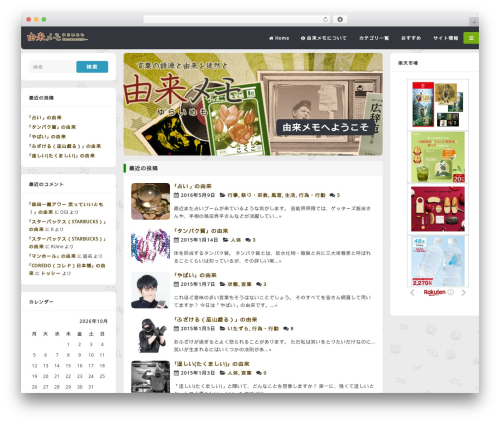Screen dimensions: 500x423
Task: Open カテゴリ一覧 nav menu
Action: (374, 38)
